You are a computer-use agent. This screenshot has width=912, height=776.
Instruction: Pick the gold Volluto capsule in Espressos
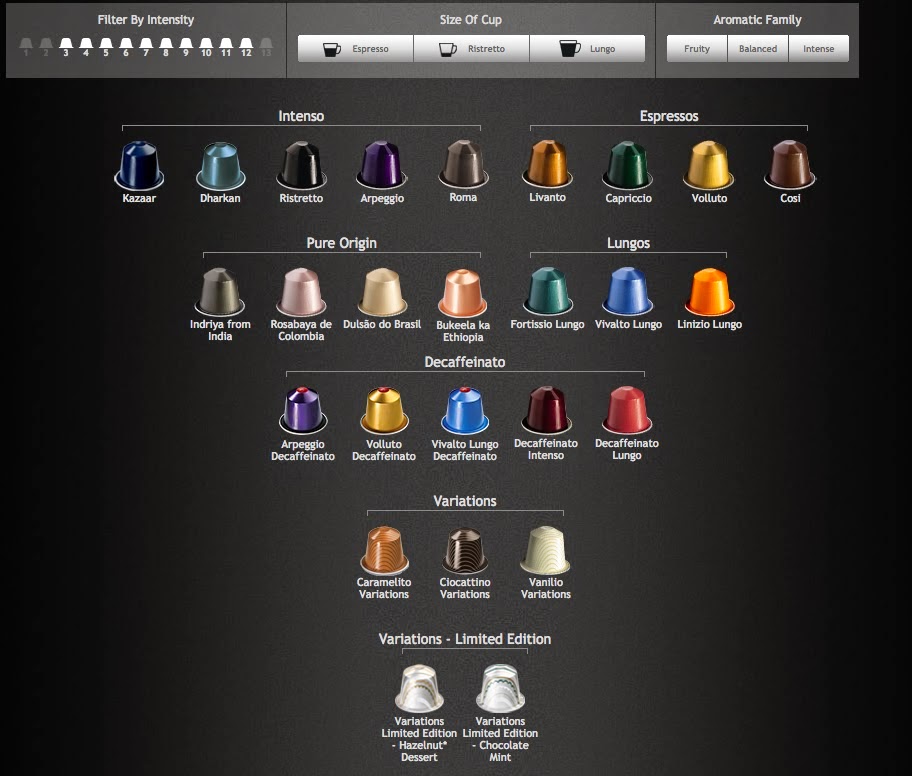709,165
